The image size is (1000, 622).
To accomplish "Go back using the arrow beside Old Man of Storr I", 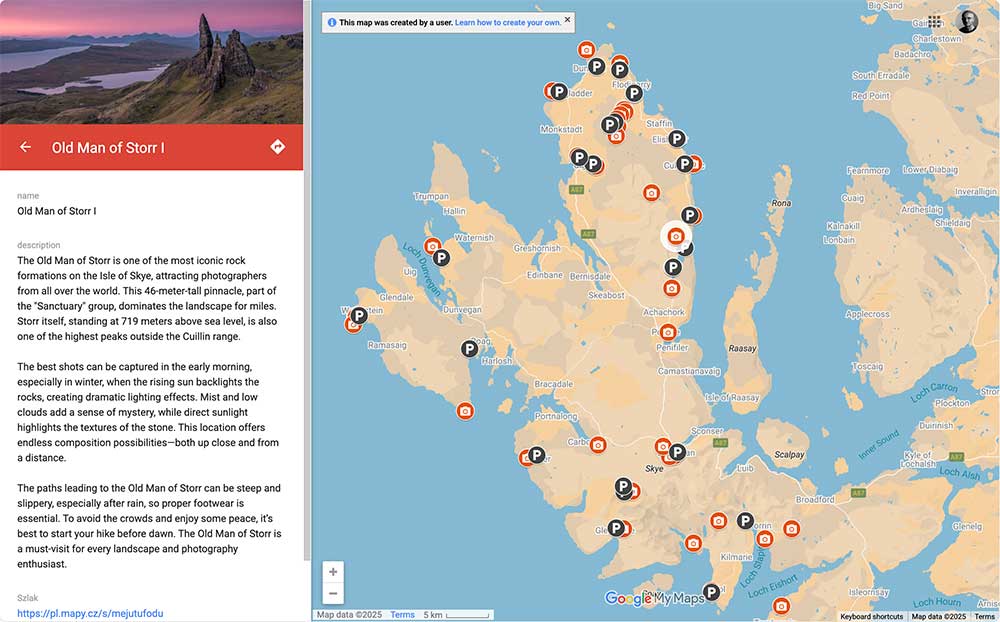I will pyautogui.click(x=26, y=147).
